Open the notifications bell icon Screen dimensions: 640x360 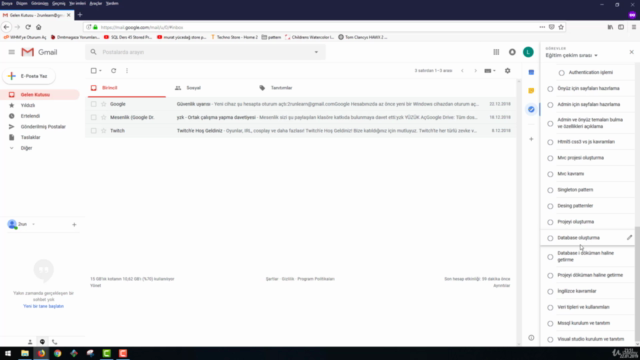click(512, 52)
